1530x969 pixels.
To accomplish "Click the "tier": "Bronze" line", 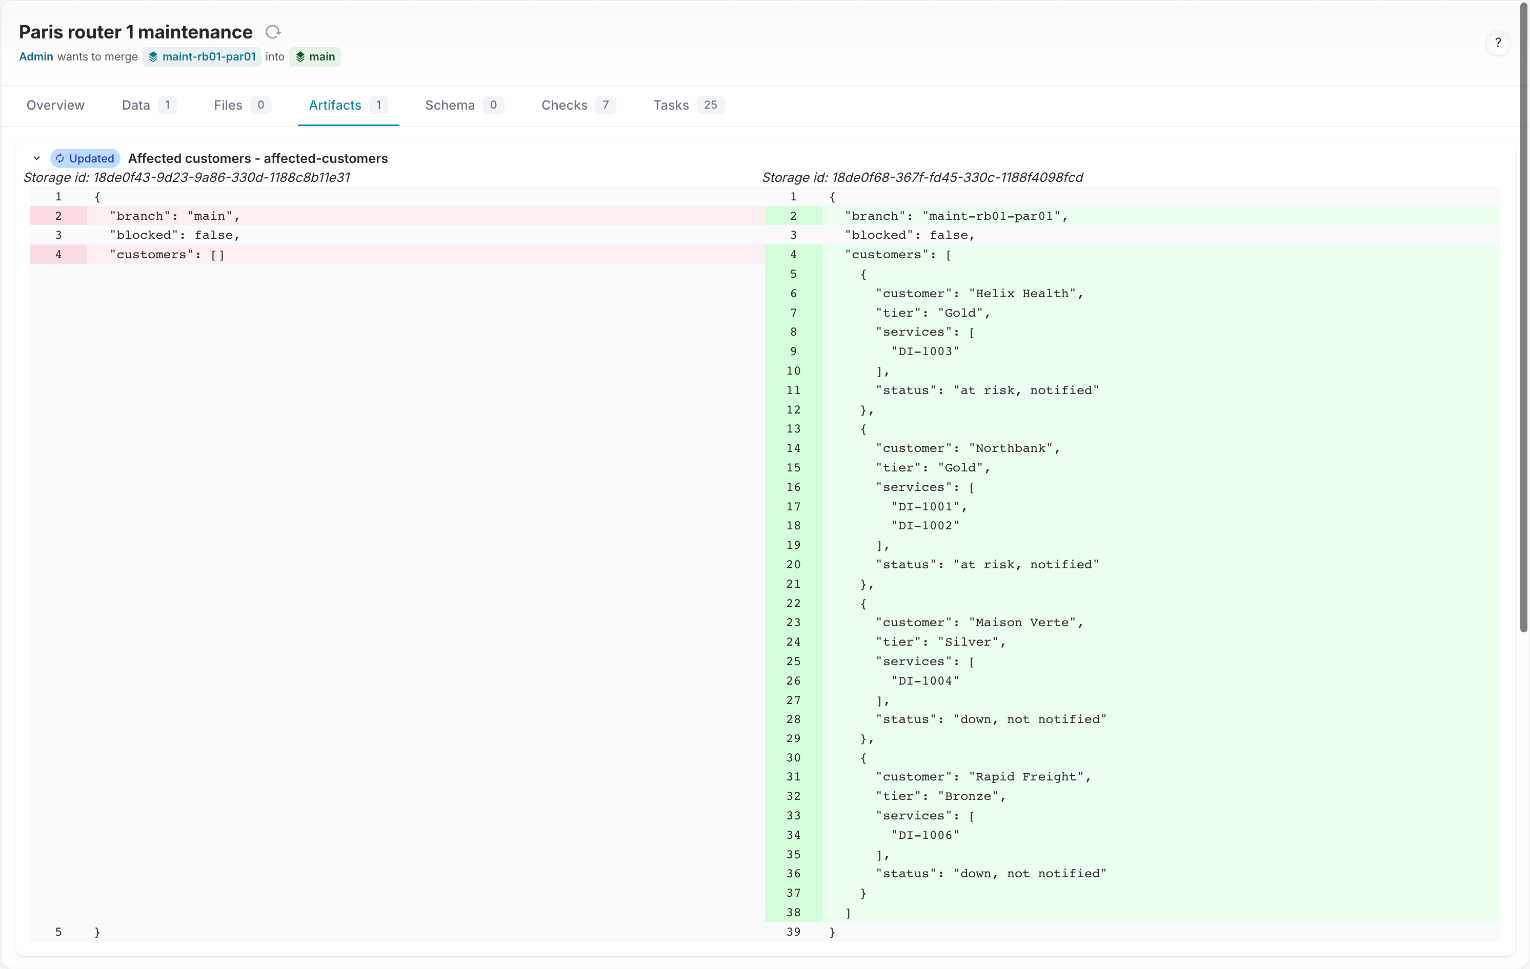I will point(1132,797).
